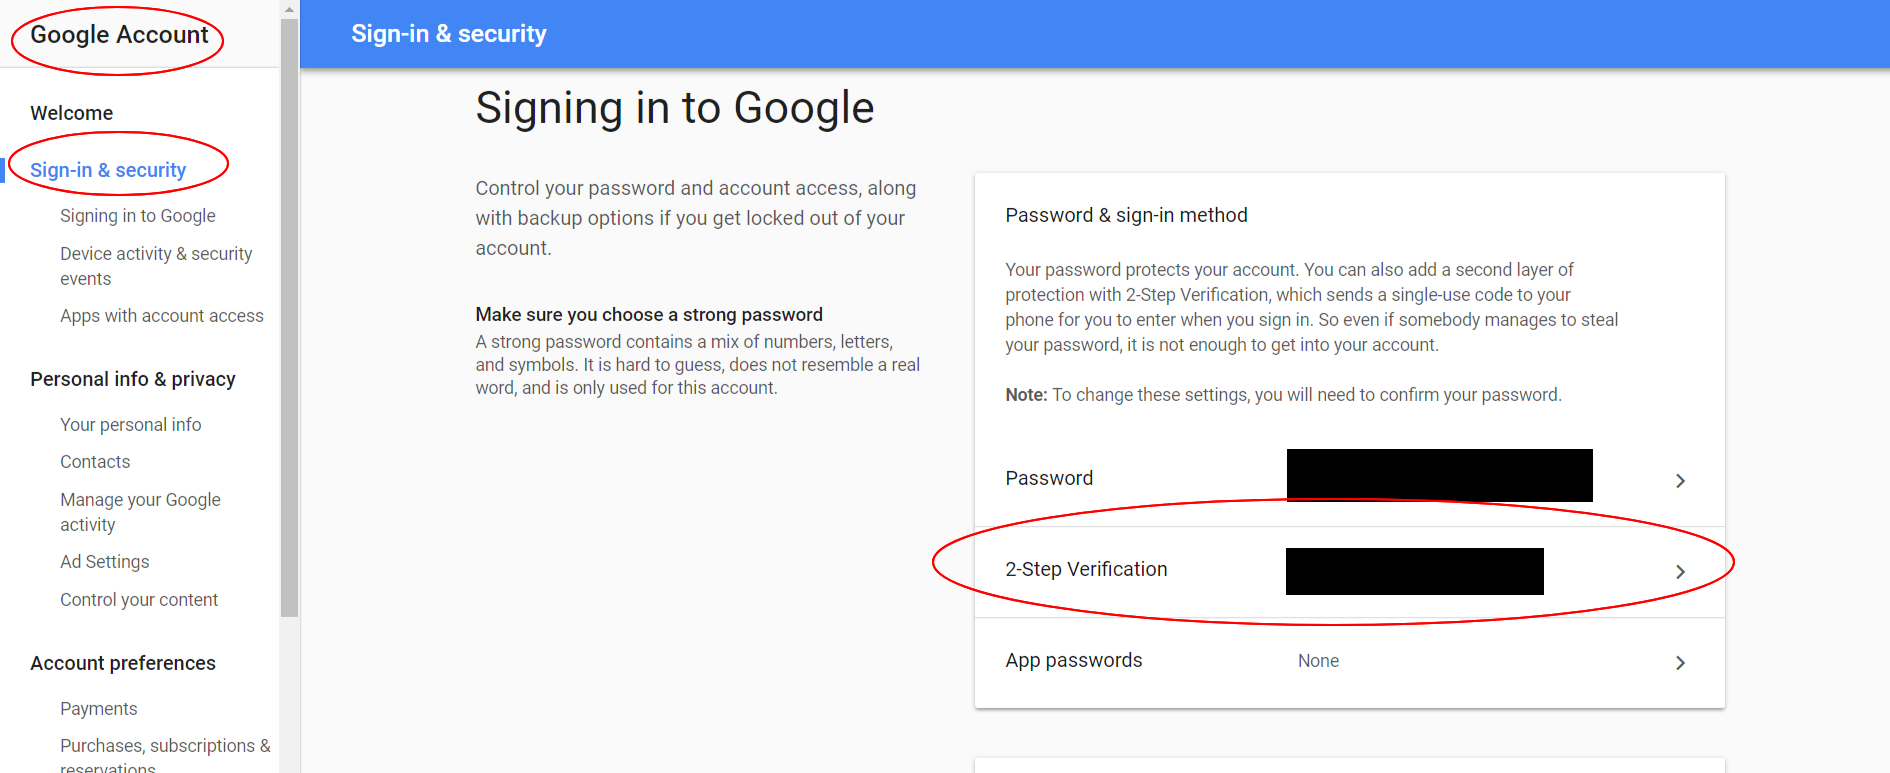The image size is (1890, 773).
Task: Select Manage your Google activity
Action: (140, 512)
